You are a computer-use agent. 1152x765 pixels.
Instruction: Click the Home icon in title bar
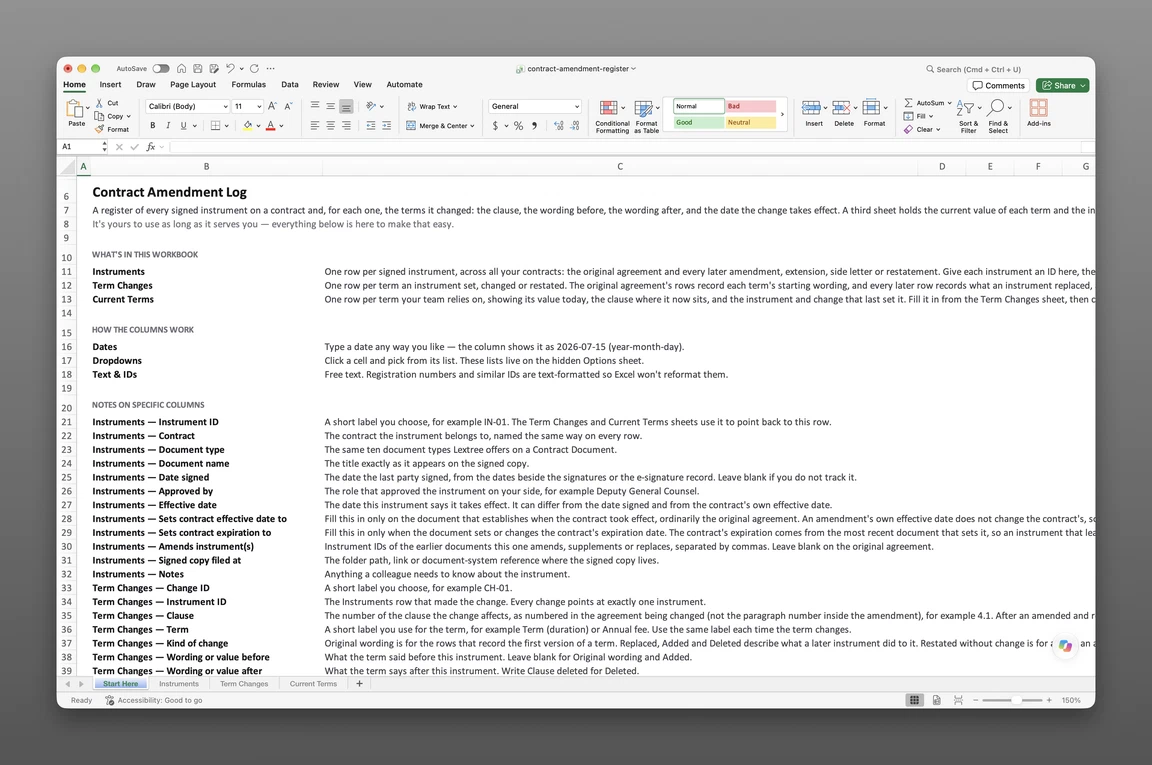click(181, 68)
